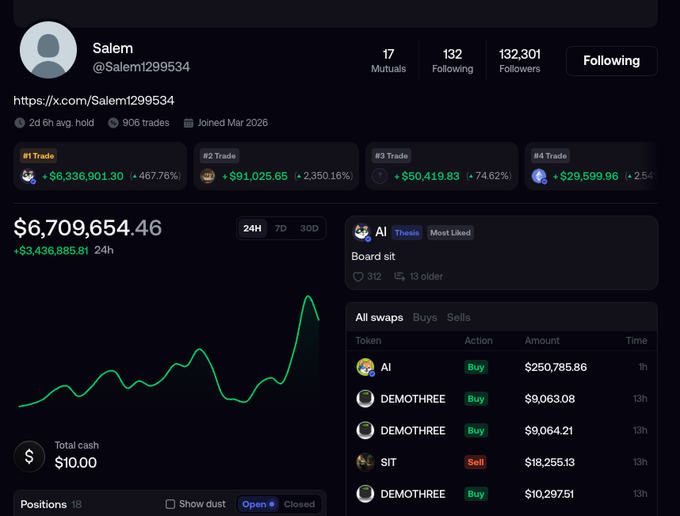Open Salem's profile avatar
This screenshot has height=516, width=680.
click(48, 50)
